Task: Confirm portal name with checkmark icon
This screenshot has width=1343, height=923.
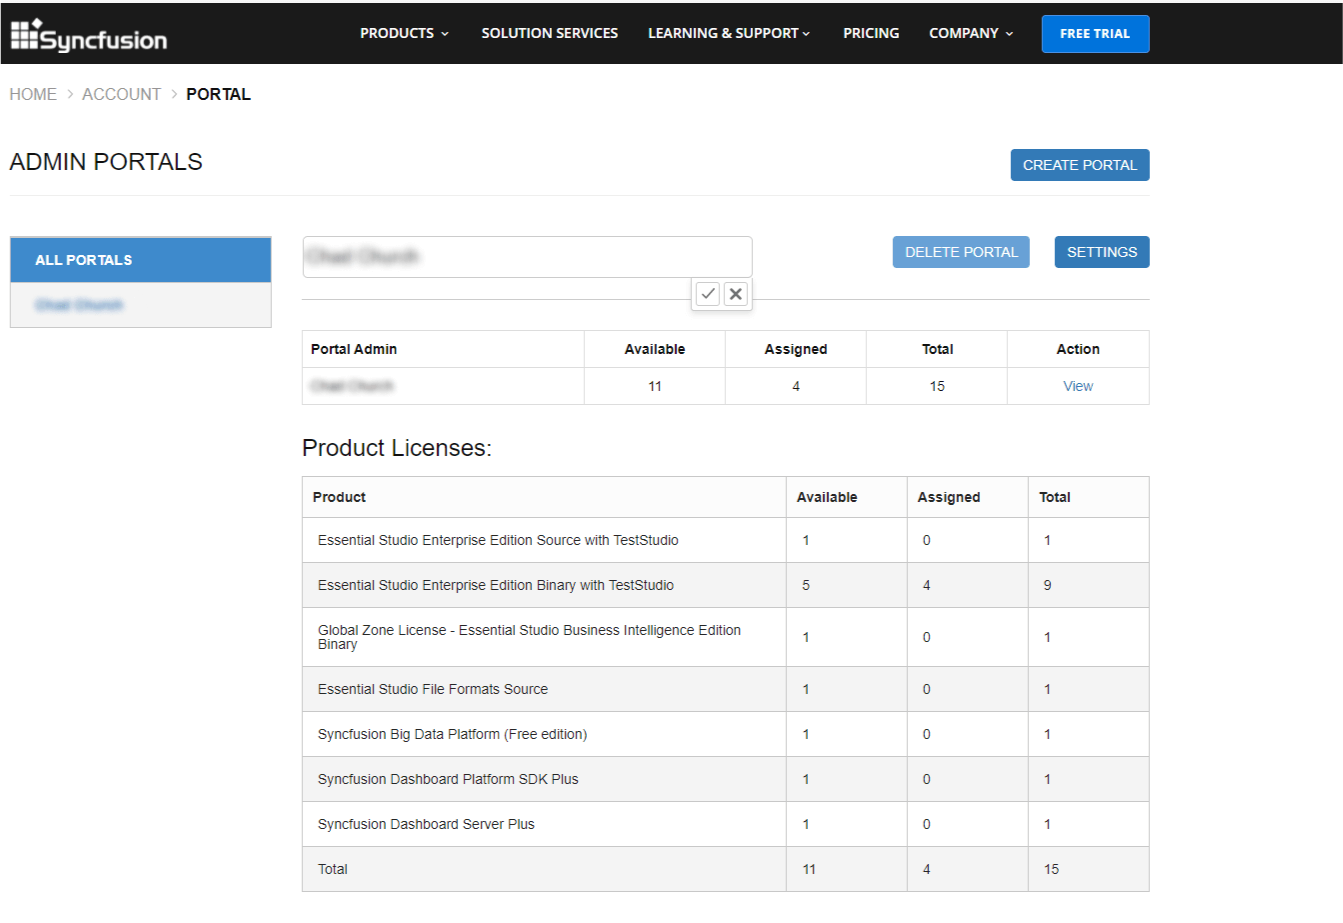Action: tap(708, 294)
